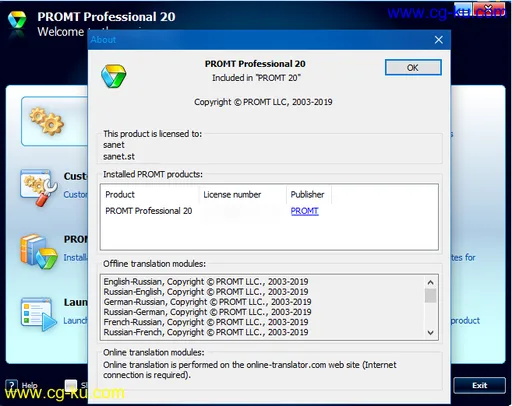Open the PROMT publisher link
Viewport: 512px width, 406px height.
pos(304,211)
